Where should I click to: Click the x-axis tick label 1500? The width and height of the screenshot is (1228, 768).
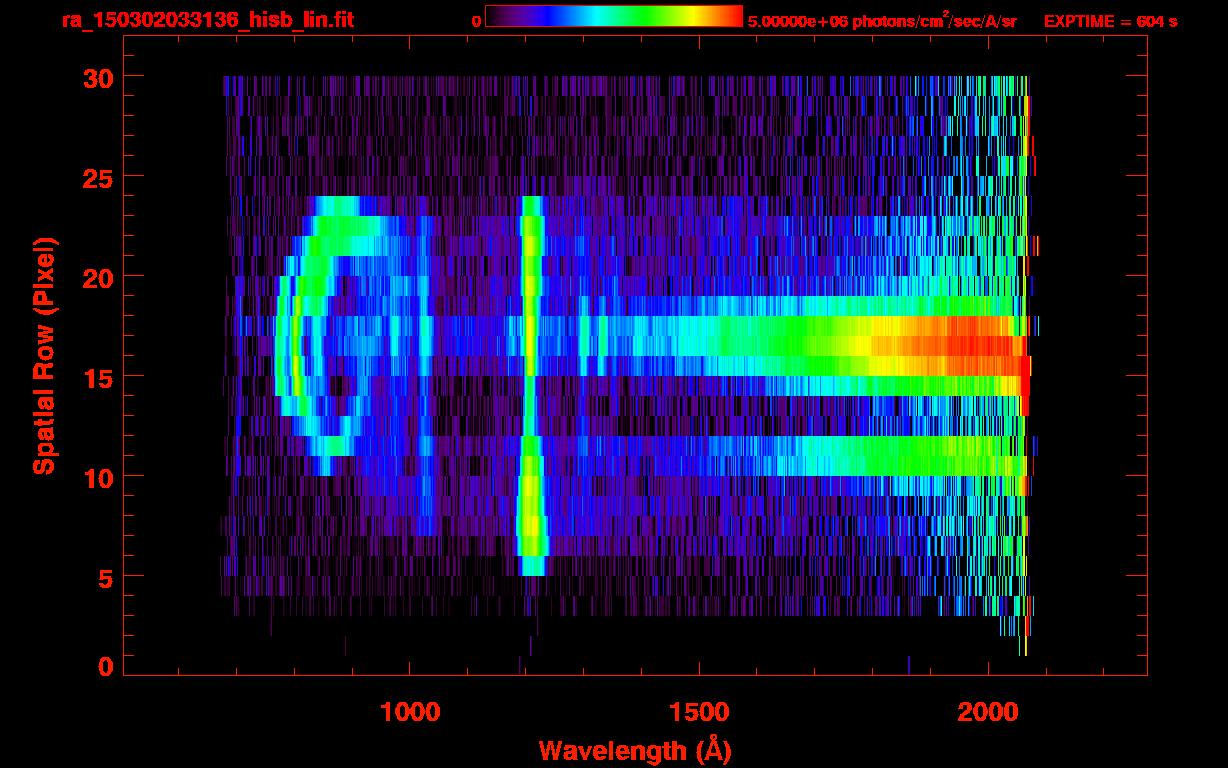[x=699, y=713]
